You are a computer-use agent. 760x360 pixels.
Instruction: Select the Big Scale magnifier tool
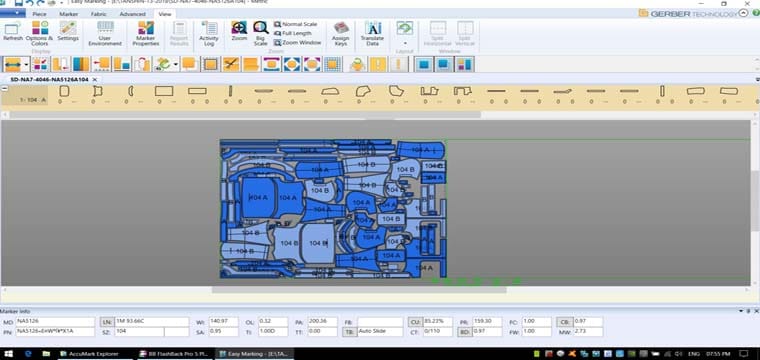click(261, 33)
